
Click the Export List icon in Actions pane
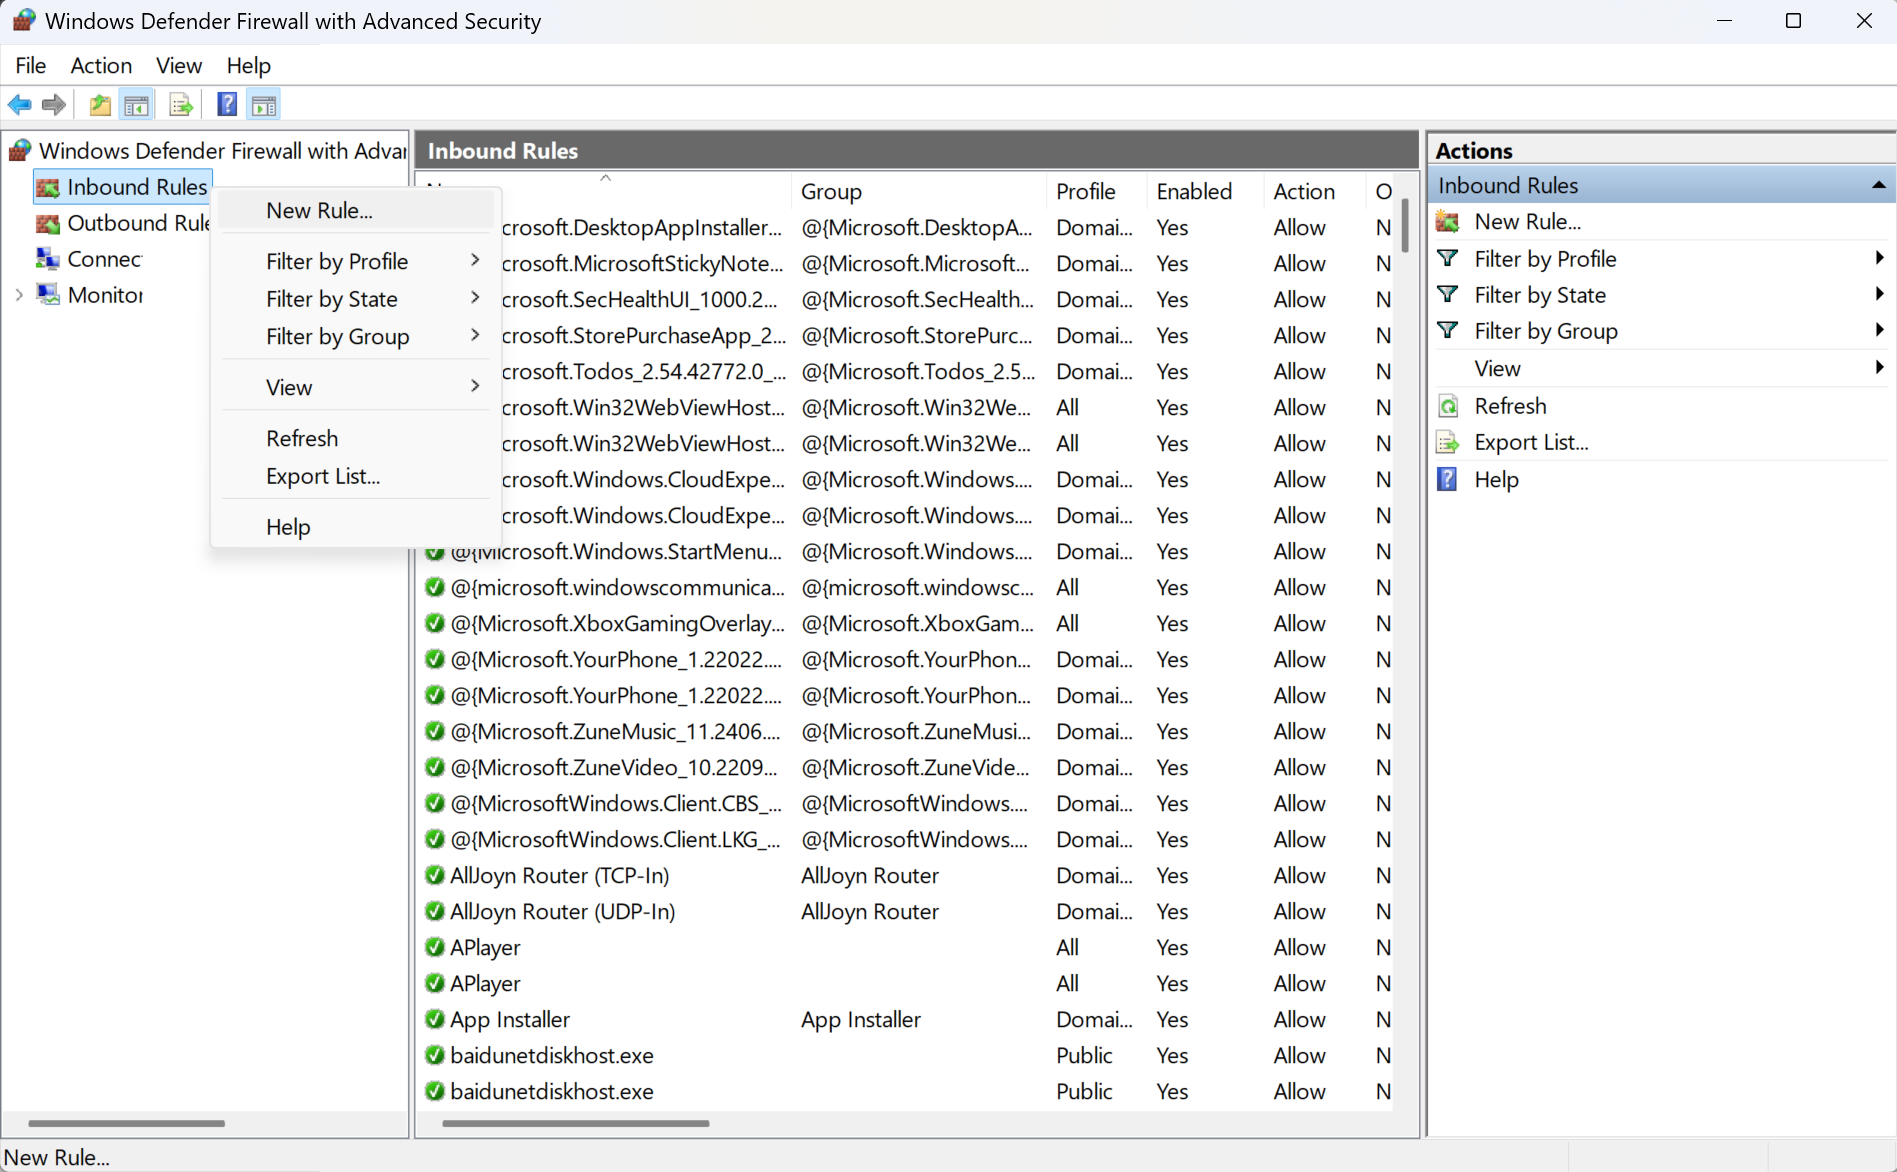pos(1448,442)
